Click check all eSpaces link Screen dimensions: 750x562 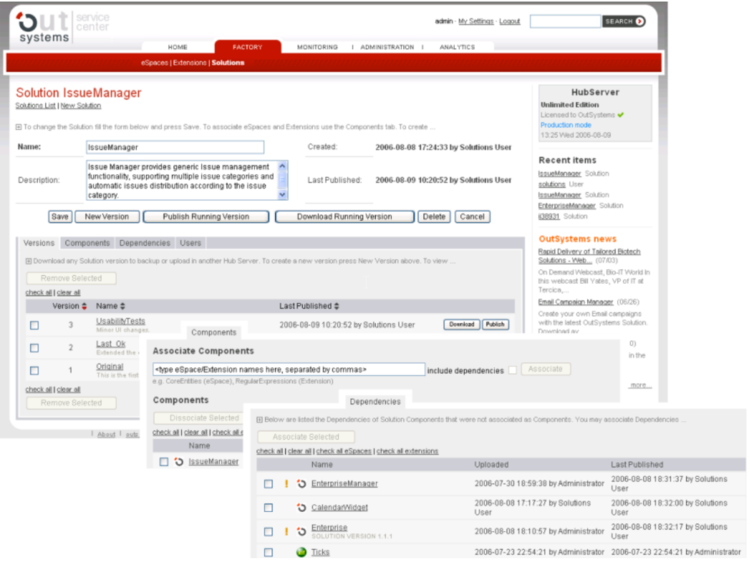343,451
